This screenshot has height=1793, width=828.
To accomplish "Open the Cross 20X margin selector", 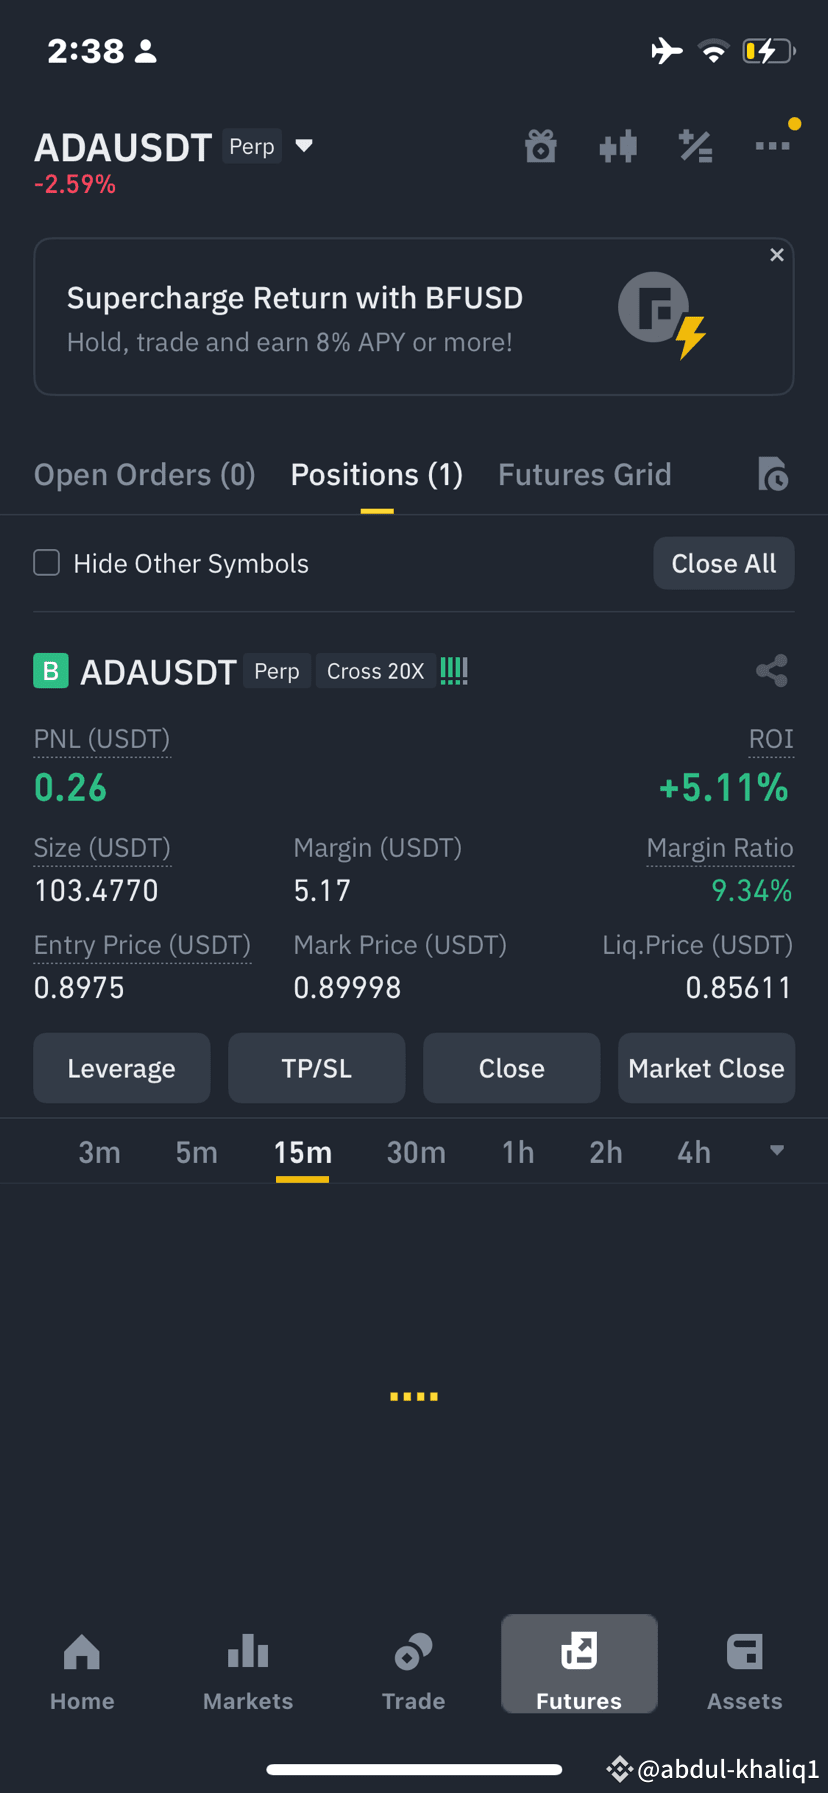I will tap(376, 671).
